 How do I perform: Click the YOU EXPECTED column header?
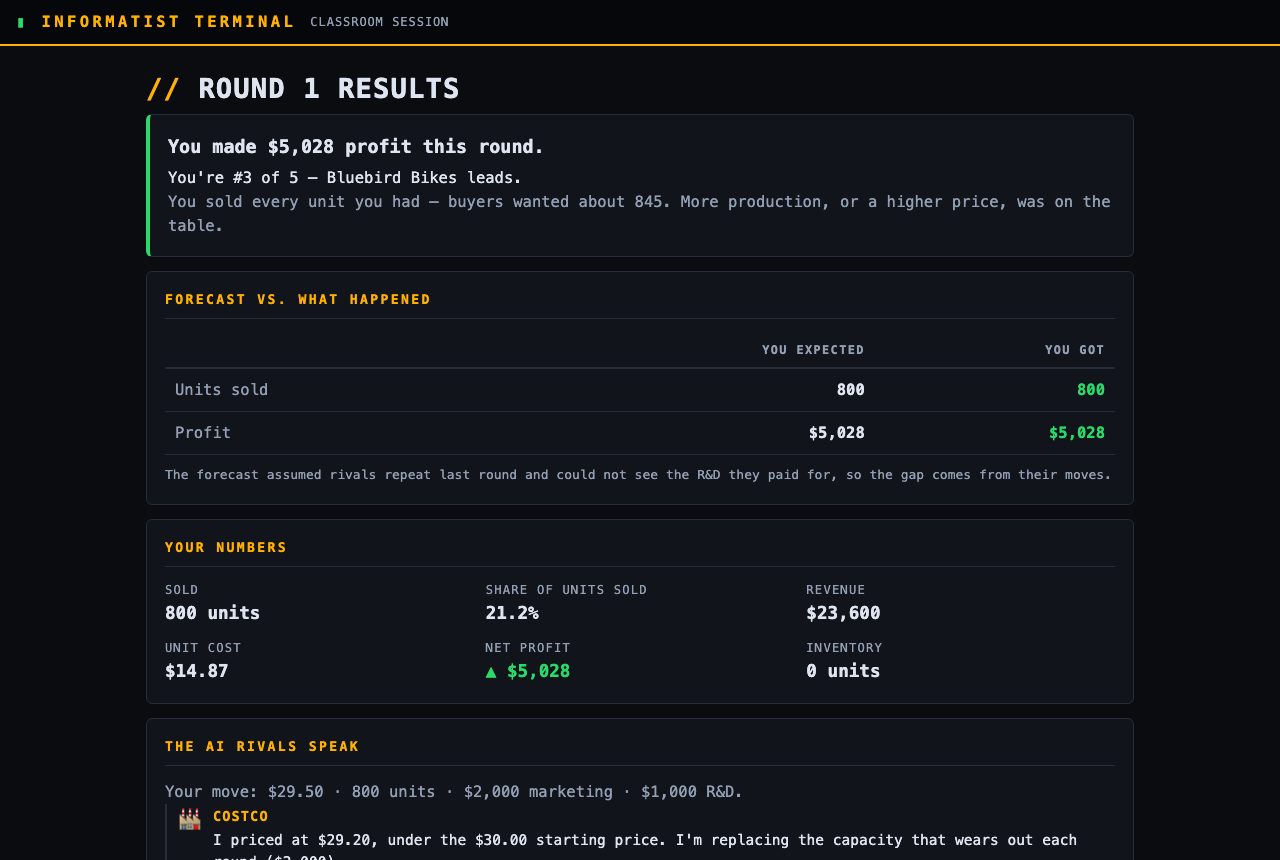pyautogui.click(x=813, y=350)
